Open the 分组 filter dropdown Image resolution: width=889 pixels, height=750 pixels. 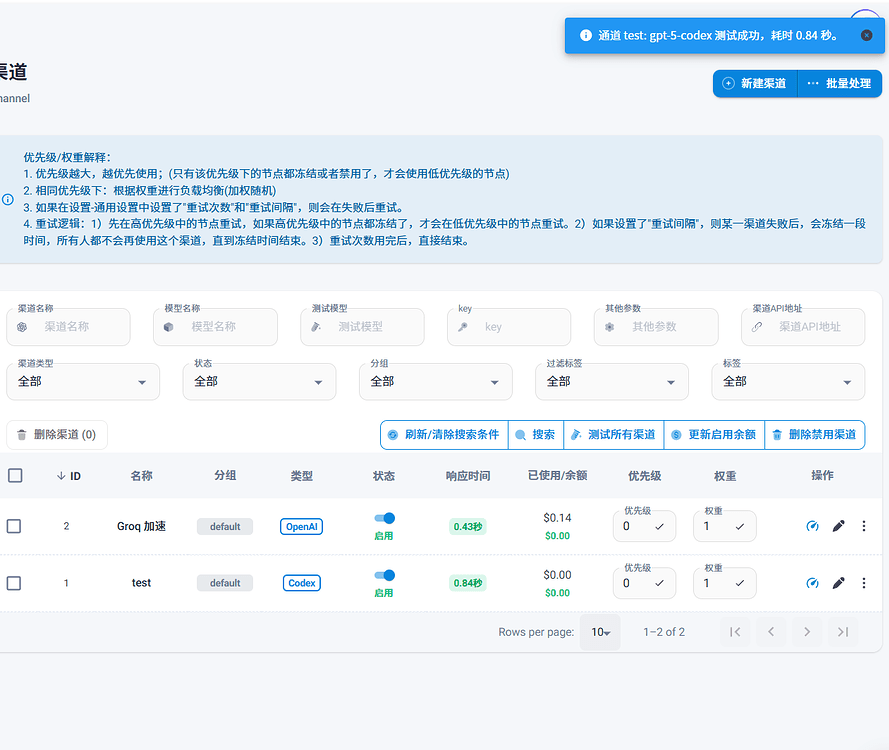tap(435, 382)
